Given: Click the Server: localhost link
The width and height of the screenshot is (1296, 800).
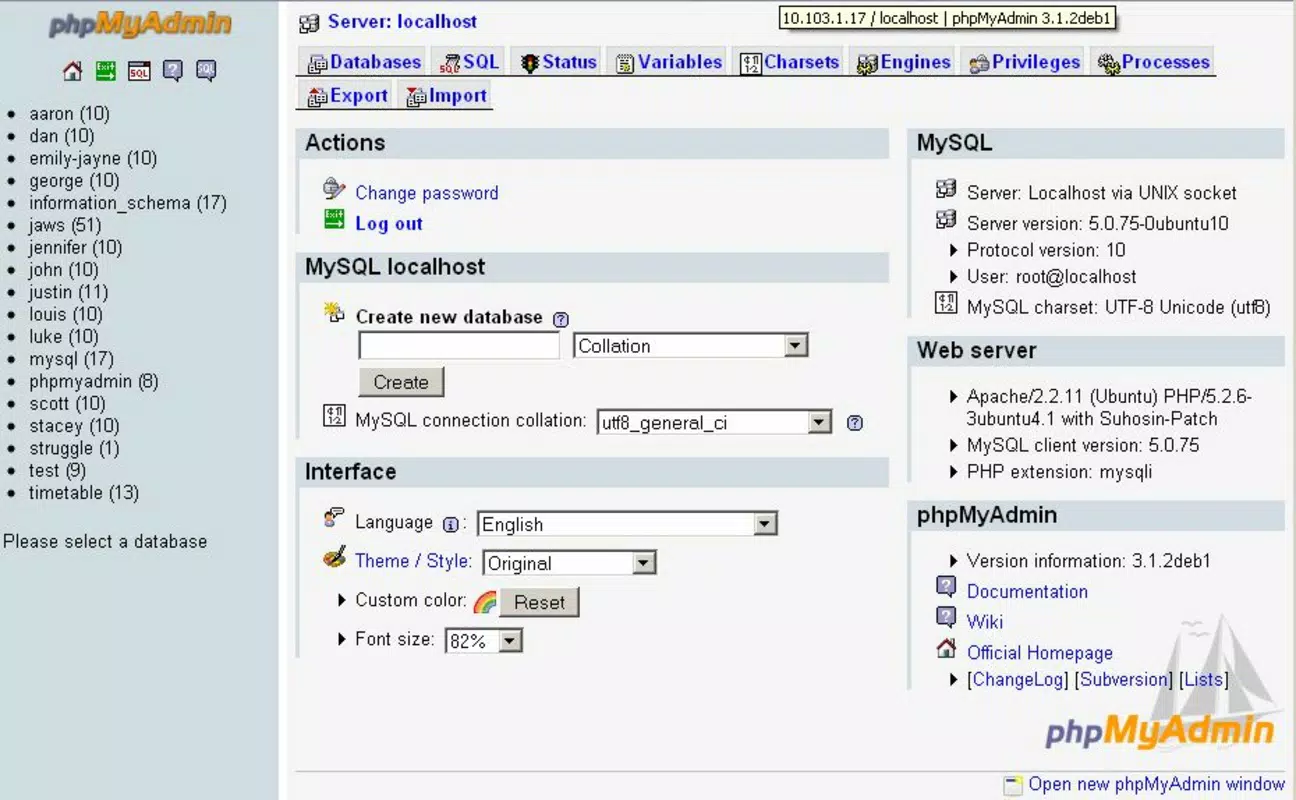Looking at the screenshot, I should (402, 22).
